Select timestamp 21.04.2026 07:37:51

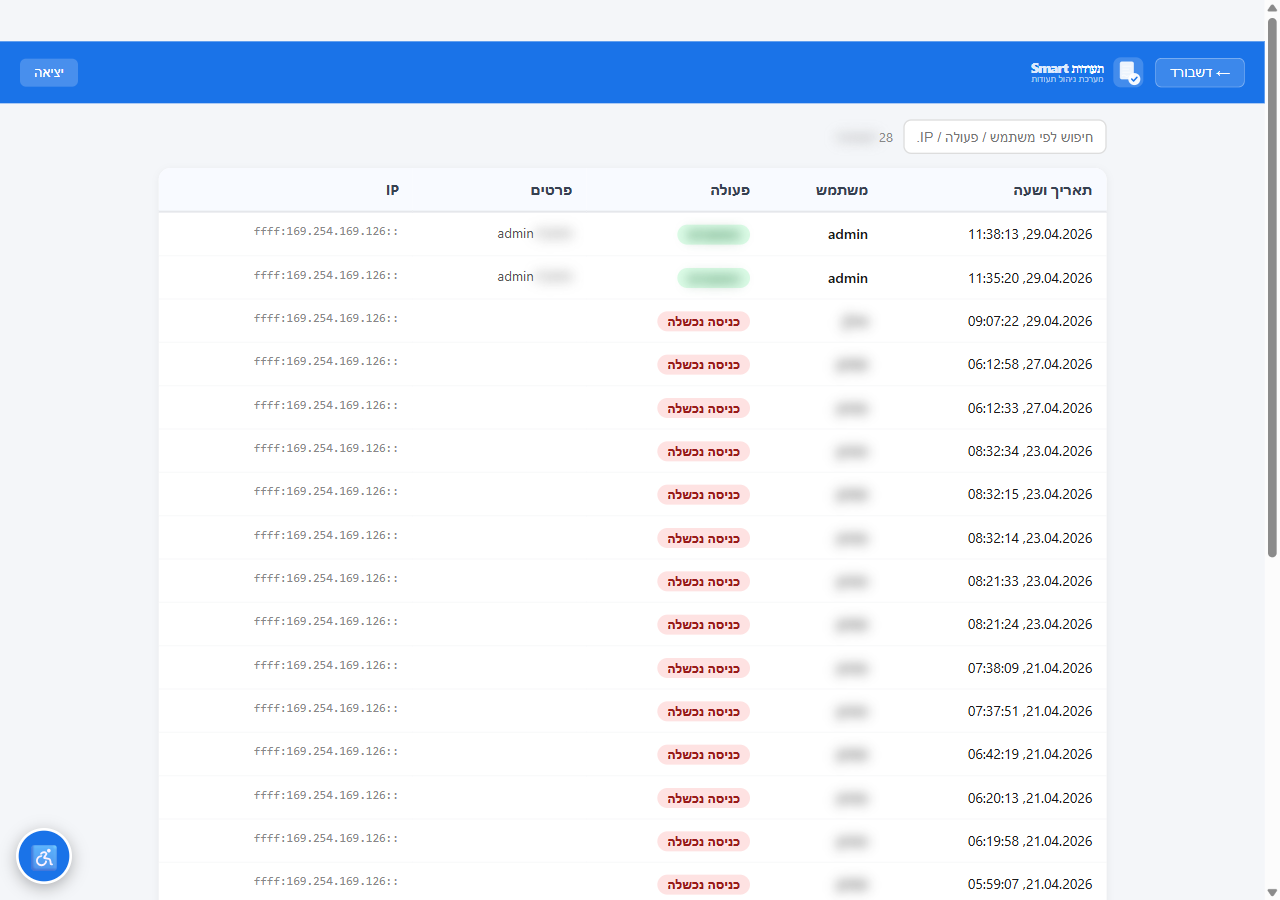pyautogui.click(x=1030, y=711)
